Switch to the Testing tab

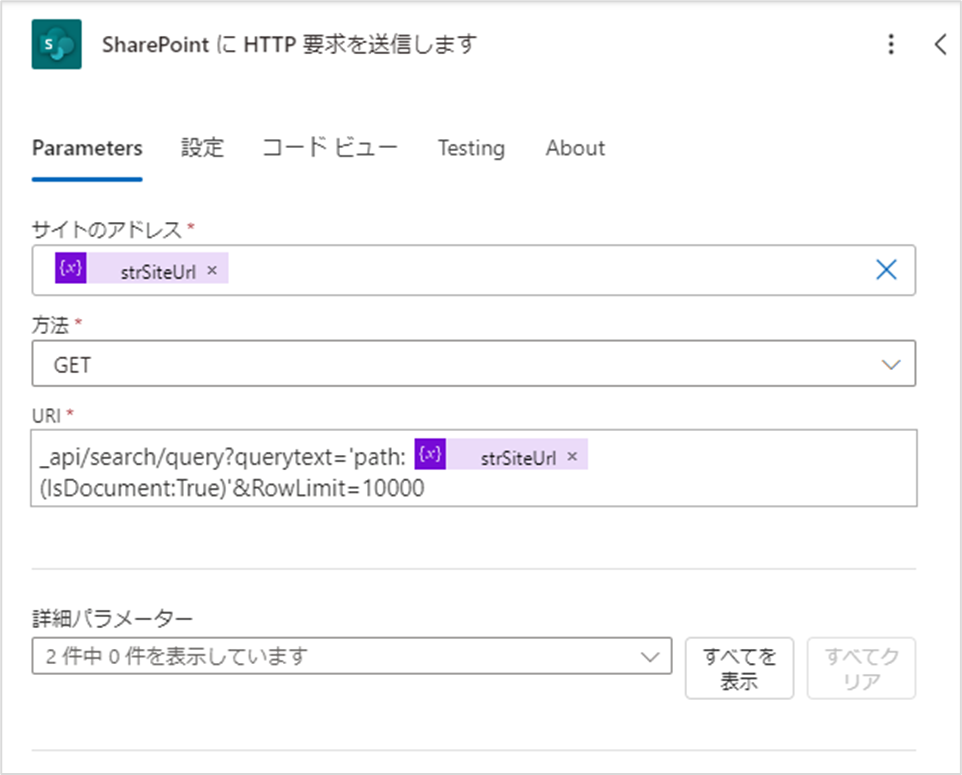(471, 148)
